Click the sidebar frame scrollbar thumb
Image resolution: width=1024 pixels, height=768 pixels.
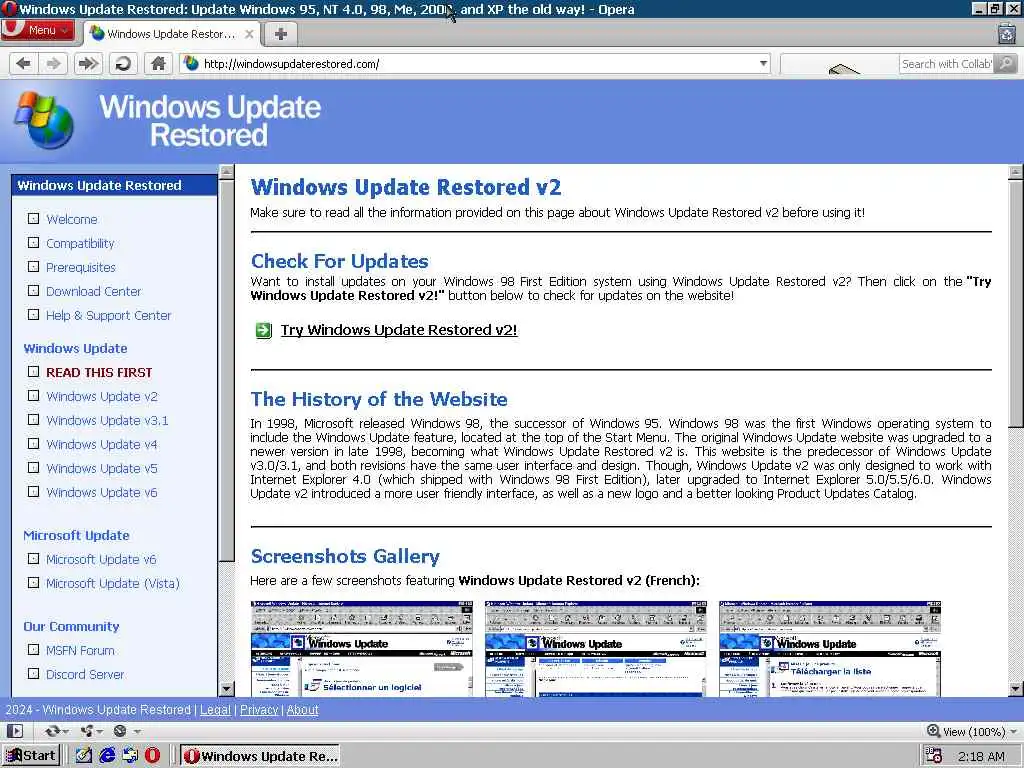[x=227, y=370]
